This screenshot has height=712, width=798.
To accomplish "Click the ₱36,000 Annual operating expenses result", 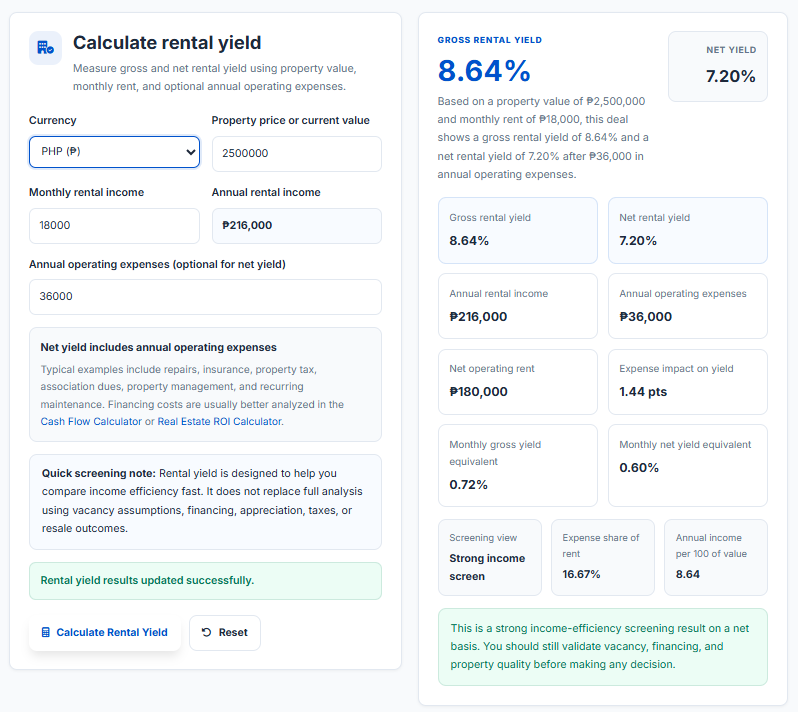I will point(688,306).
